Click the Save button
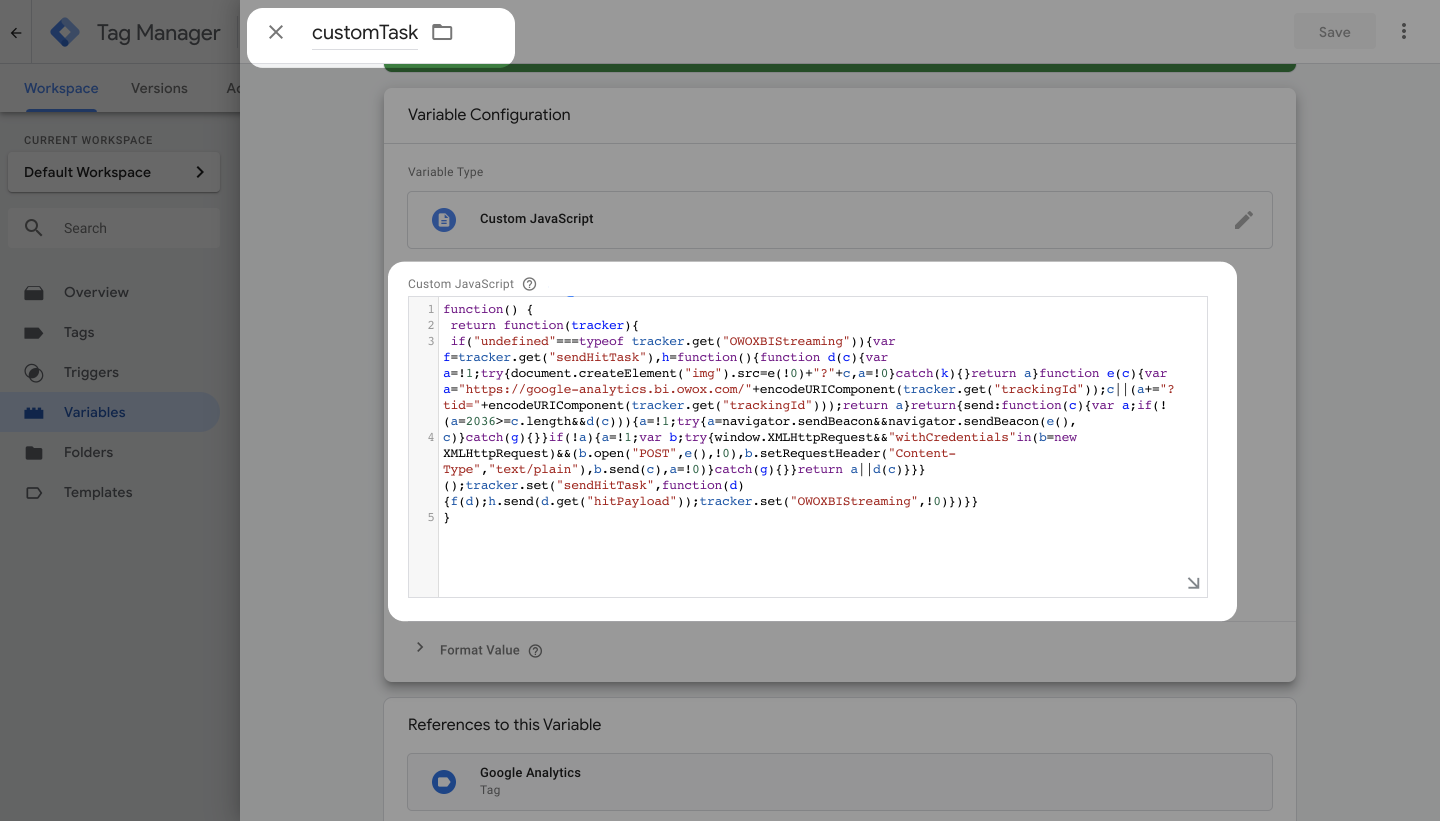1440x821 pixels. [x=1334, y=32]
